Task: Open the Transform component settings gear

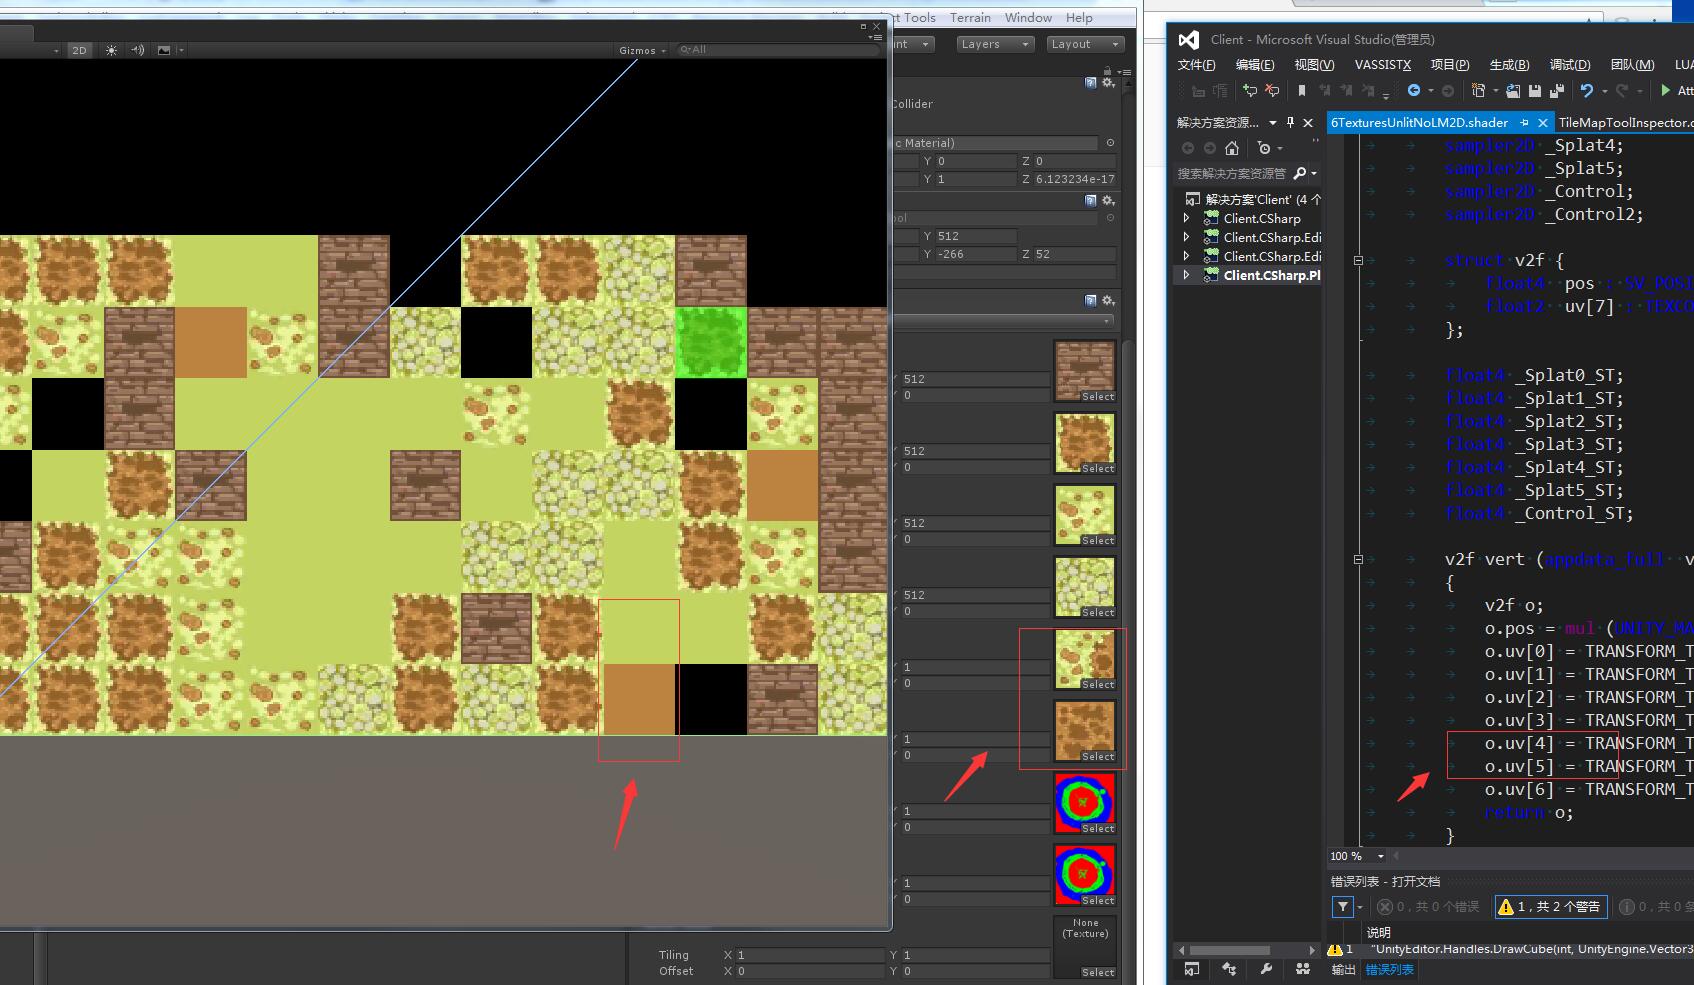Action: coord(1108,84)
